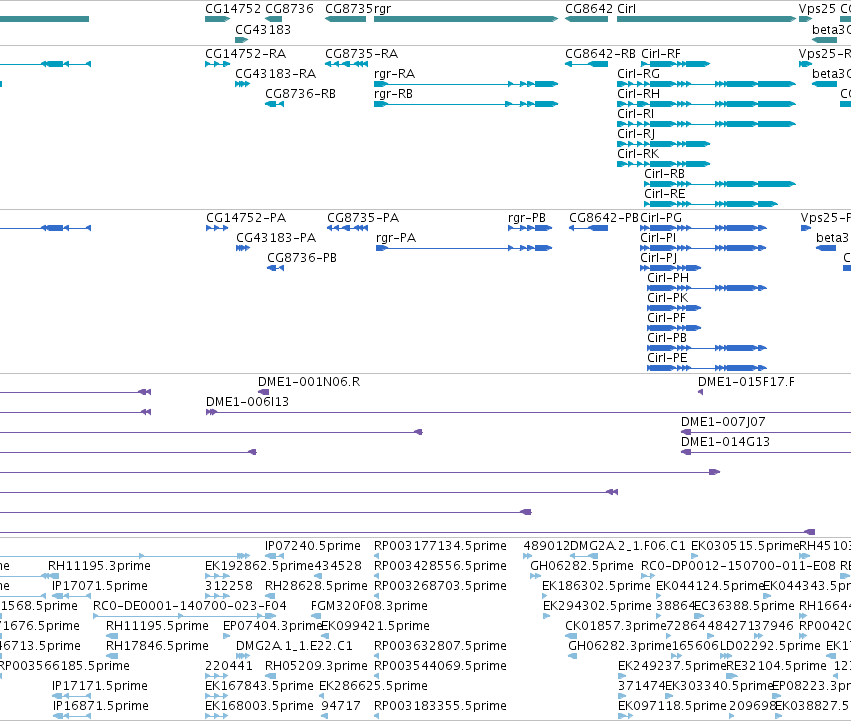Select the EK286625.5prime EST label
851x721 pixels.
(x=373, y=686)
